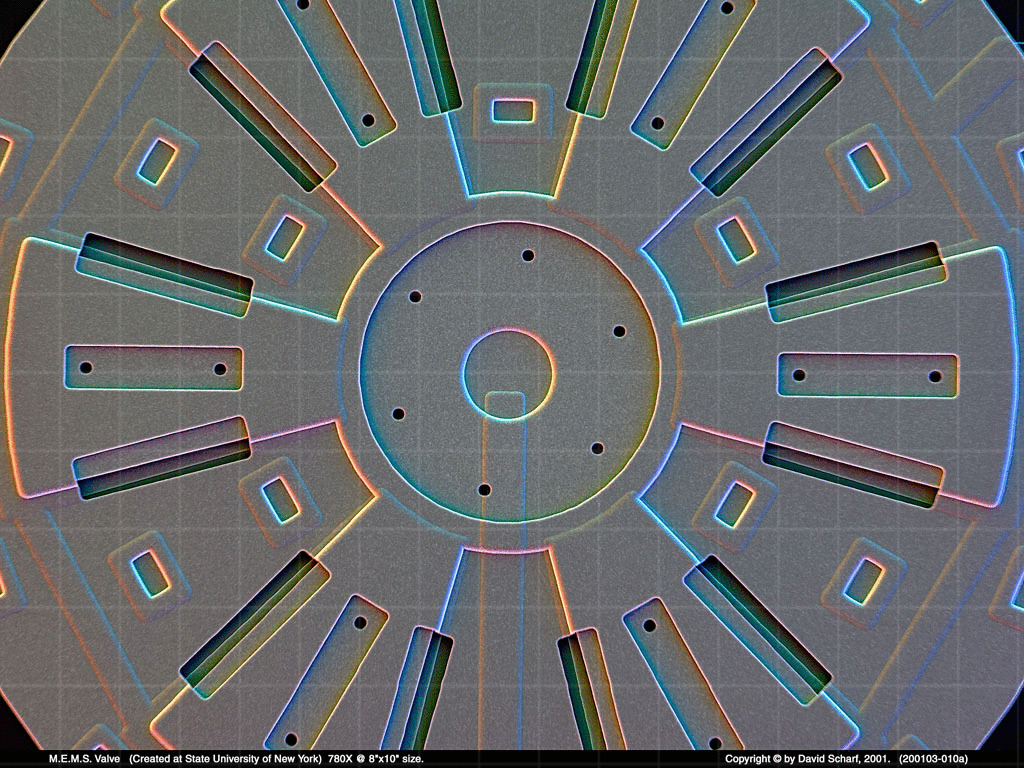Click the "780X @ 8"x10" size." text
This screenshot has width=1024, height=768.
(376, 759)
